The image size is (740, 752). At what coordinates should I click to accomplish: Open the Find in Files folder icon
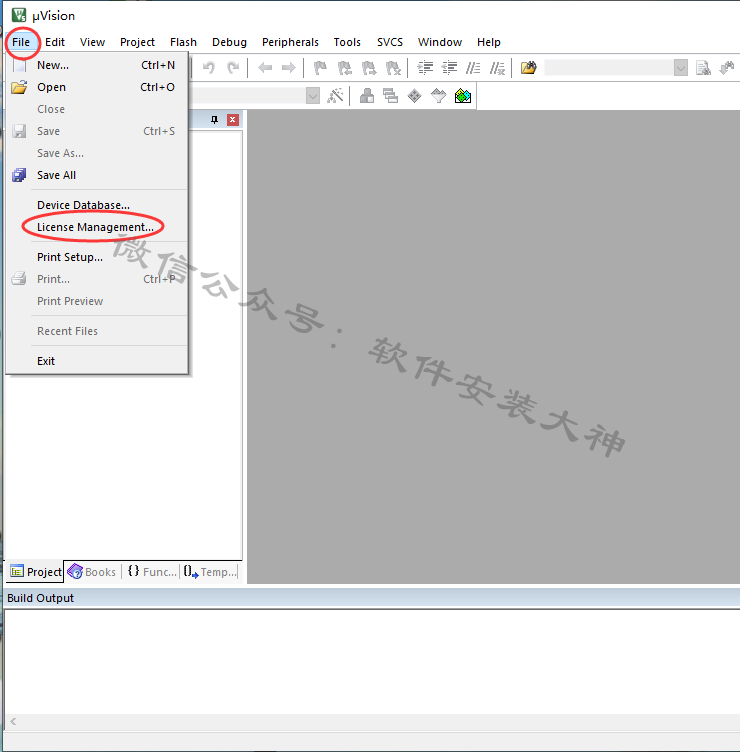529,68
